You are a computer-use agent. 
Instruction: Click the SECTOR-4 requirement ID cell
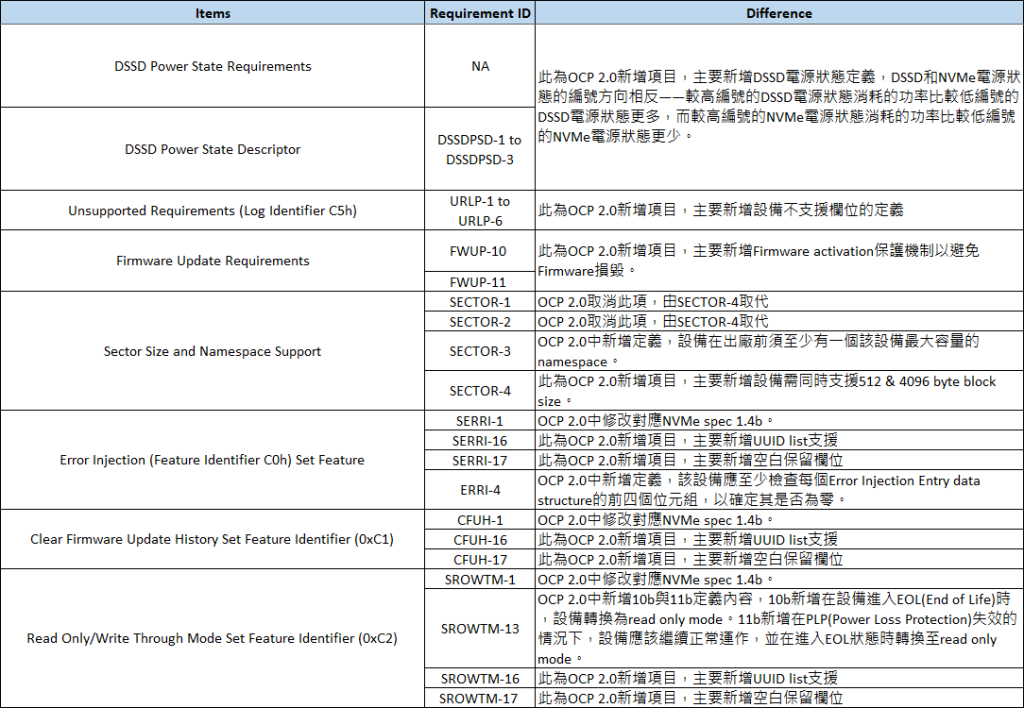[x=480, y=390]
